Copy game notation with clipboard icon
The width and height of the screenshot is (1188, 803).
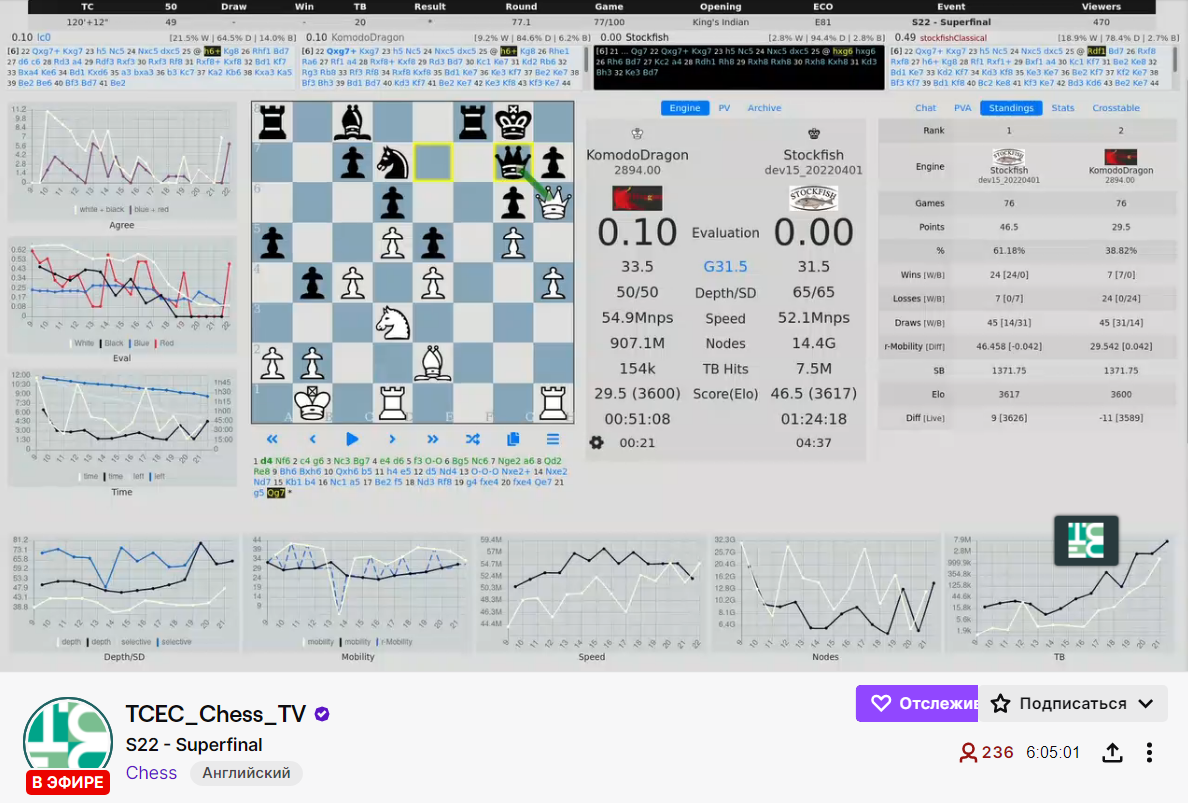513,439
